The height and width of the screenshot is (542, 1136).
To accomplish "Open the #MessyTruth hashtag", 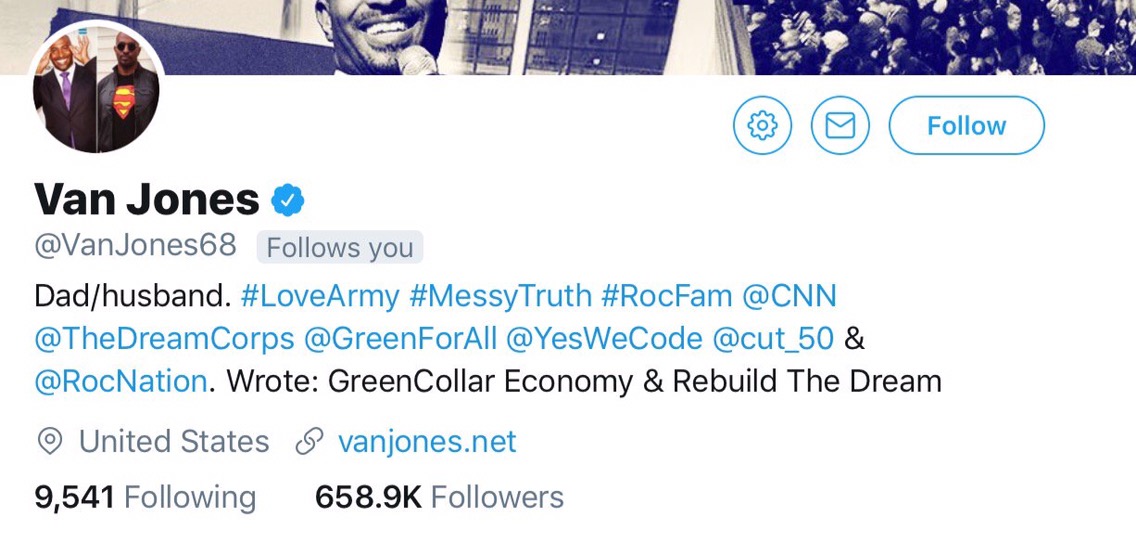I will click(499, 296).
